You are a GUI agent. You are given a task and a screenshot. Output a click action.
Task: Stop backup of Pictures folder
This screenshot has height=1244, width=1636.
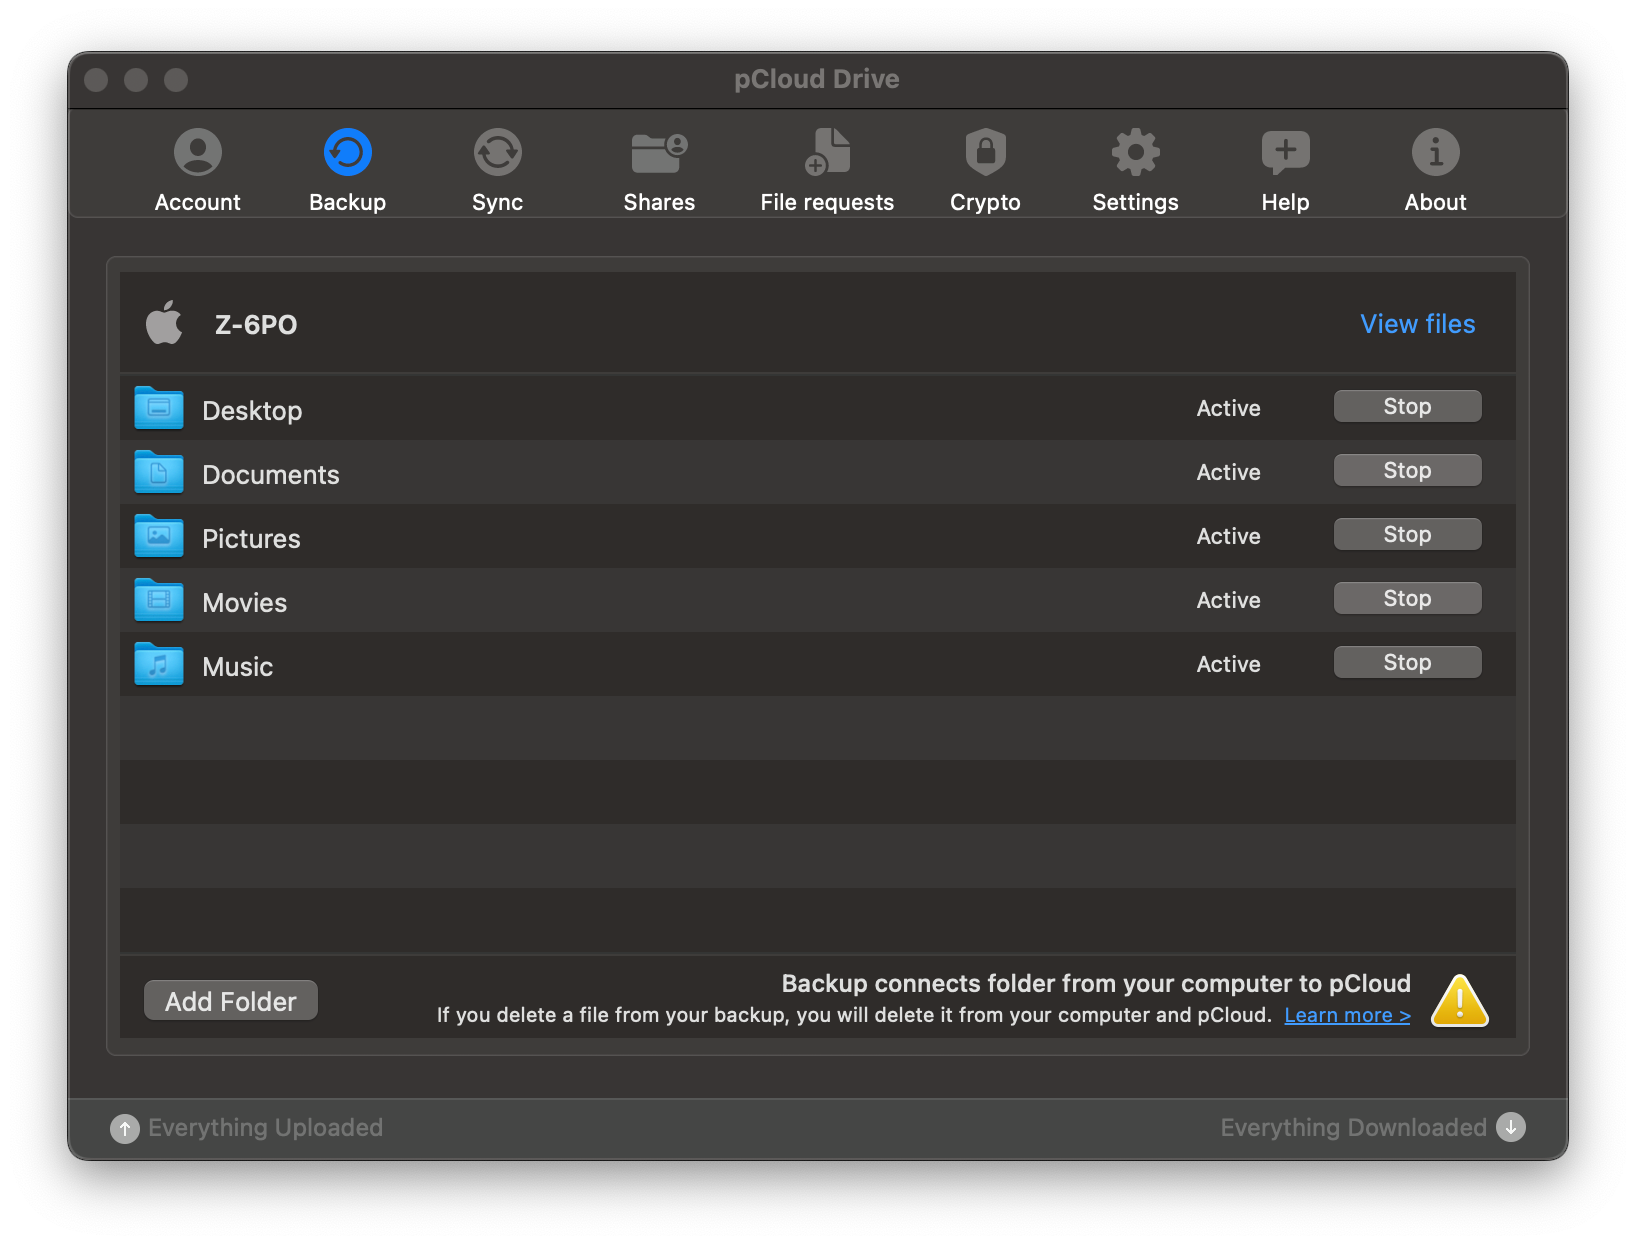click(x=1407, y=535)
